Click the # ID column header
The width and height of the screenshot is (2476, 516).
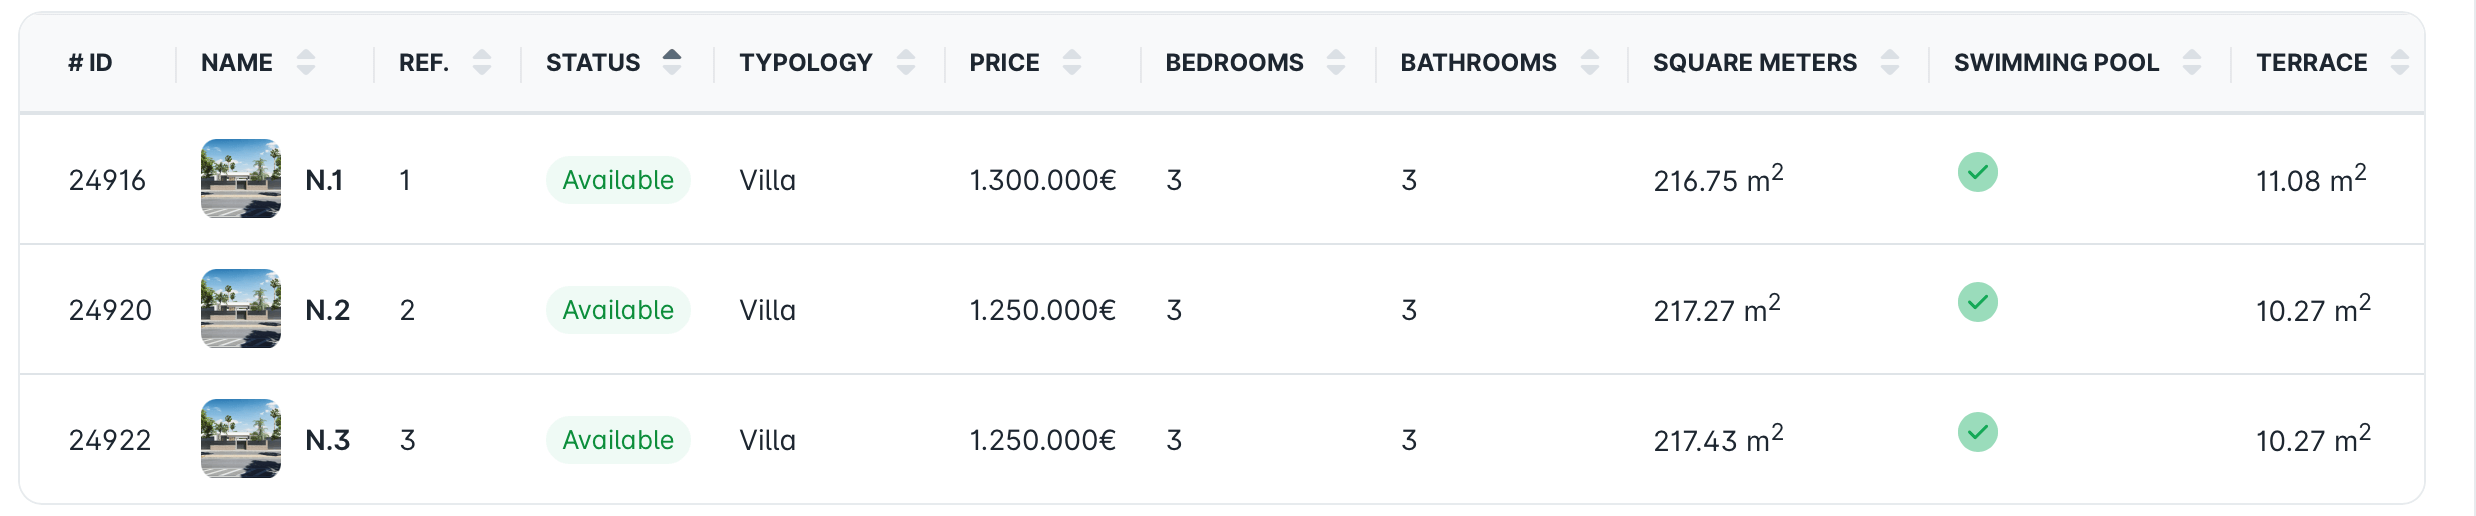[x=90, y=63]
